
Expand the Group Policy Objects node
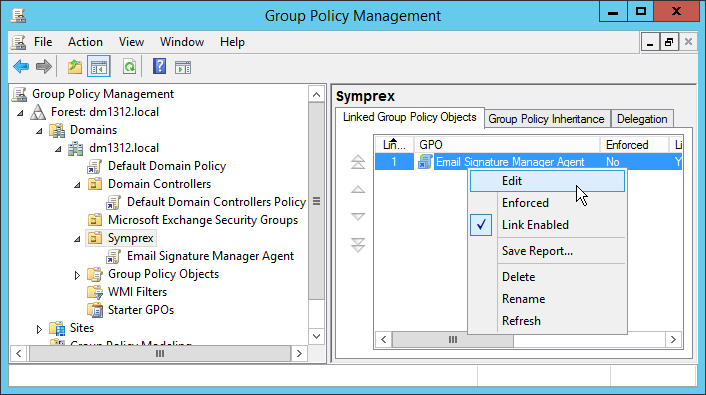[77, 275]
